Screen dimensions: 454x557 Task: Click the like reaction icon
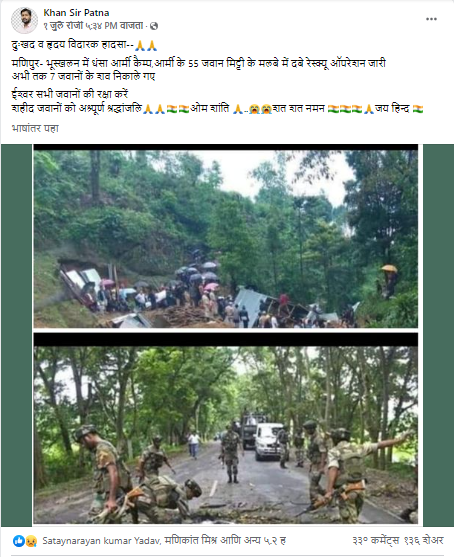(x=18, y=541)
